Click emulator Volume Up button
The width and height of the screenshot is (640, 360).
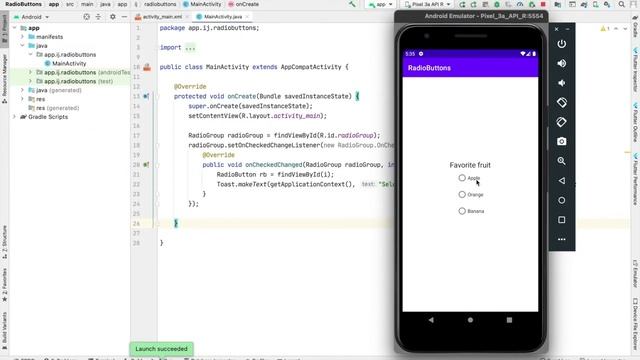pos(562,63)
